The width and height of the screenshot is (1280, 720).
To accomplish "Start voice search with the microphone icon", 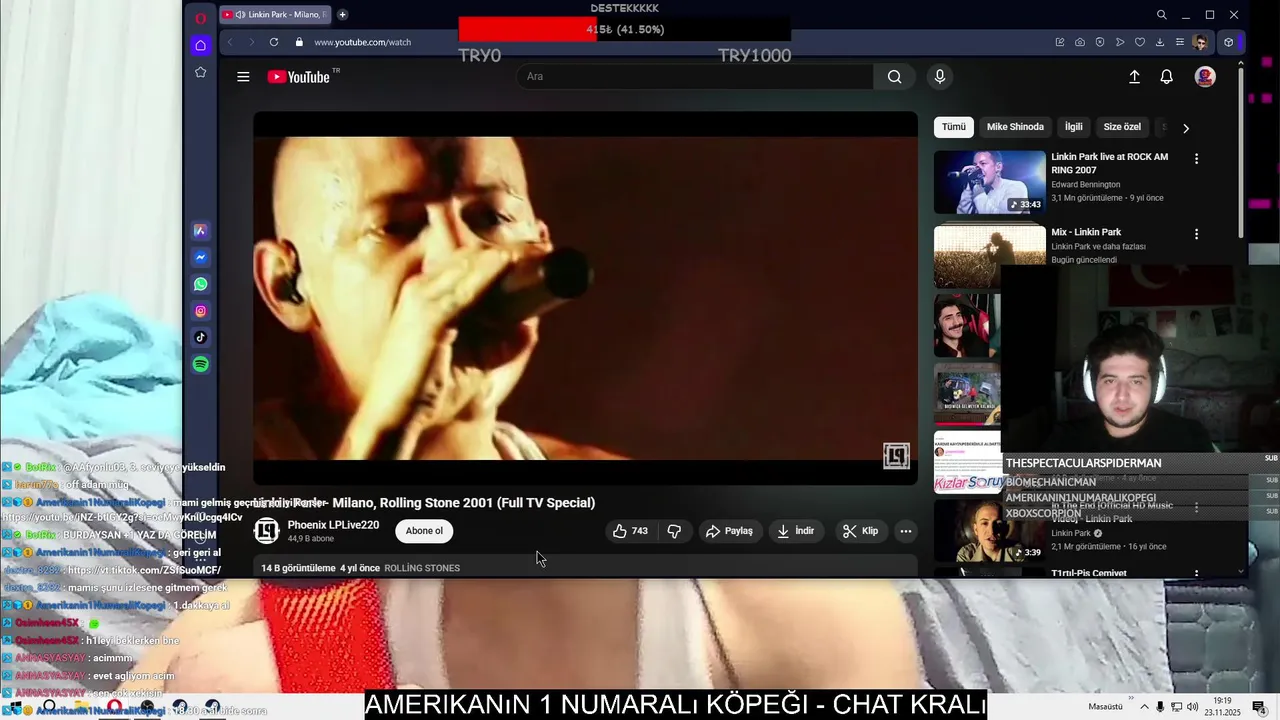I will coord(939,77).
